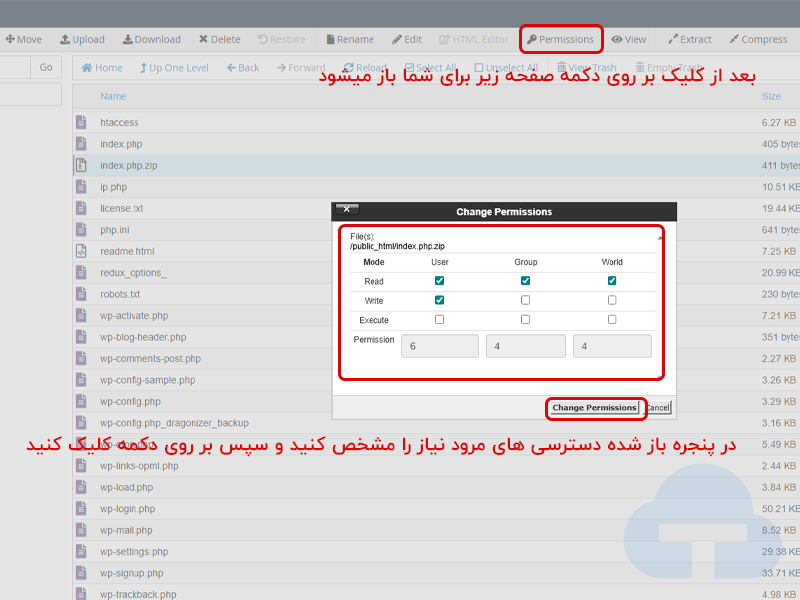Select the wp-mail.php file icon

coord(81,529)
